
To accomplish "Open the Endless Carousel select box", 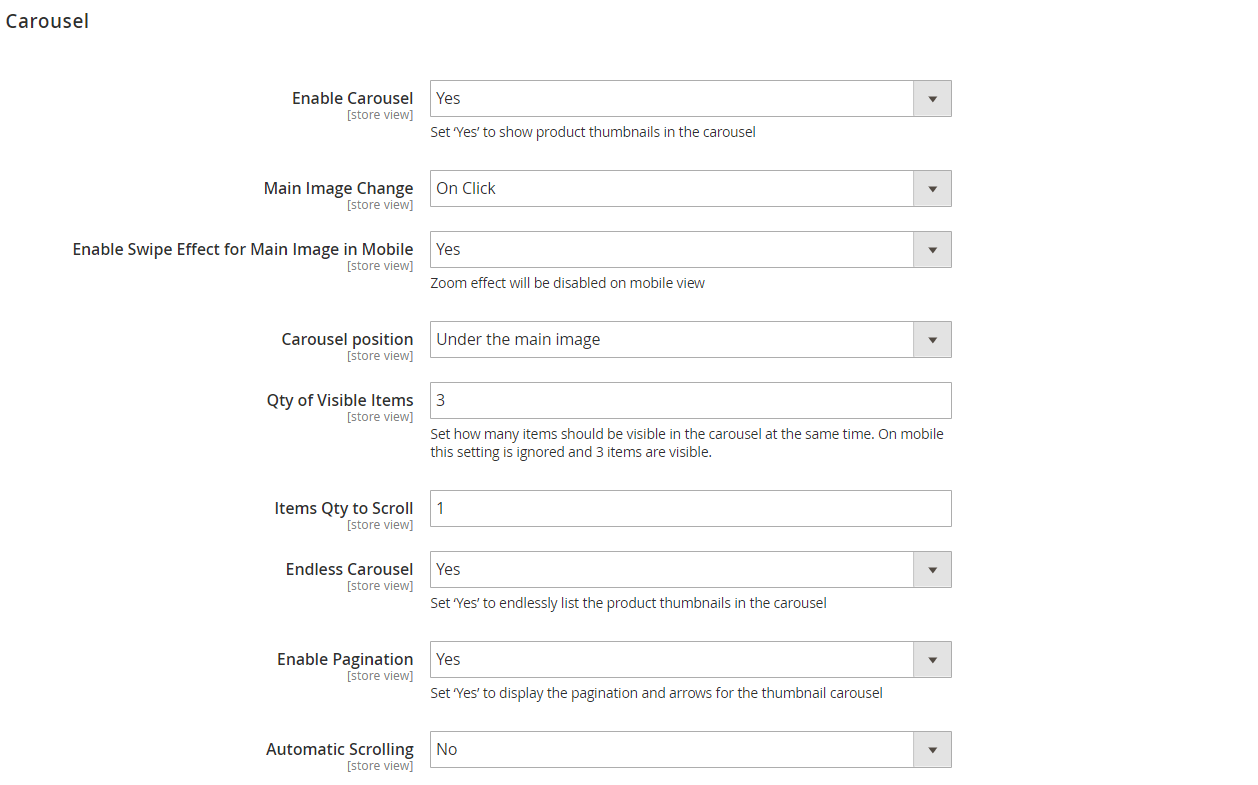I will click(690, 570).
